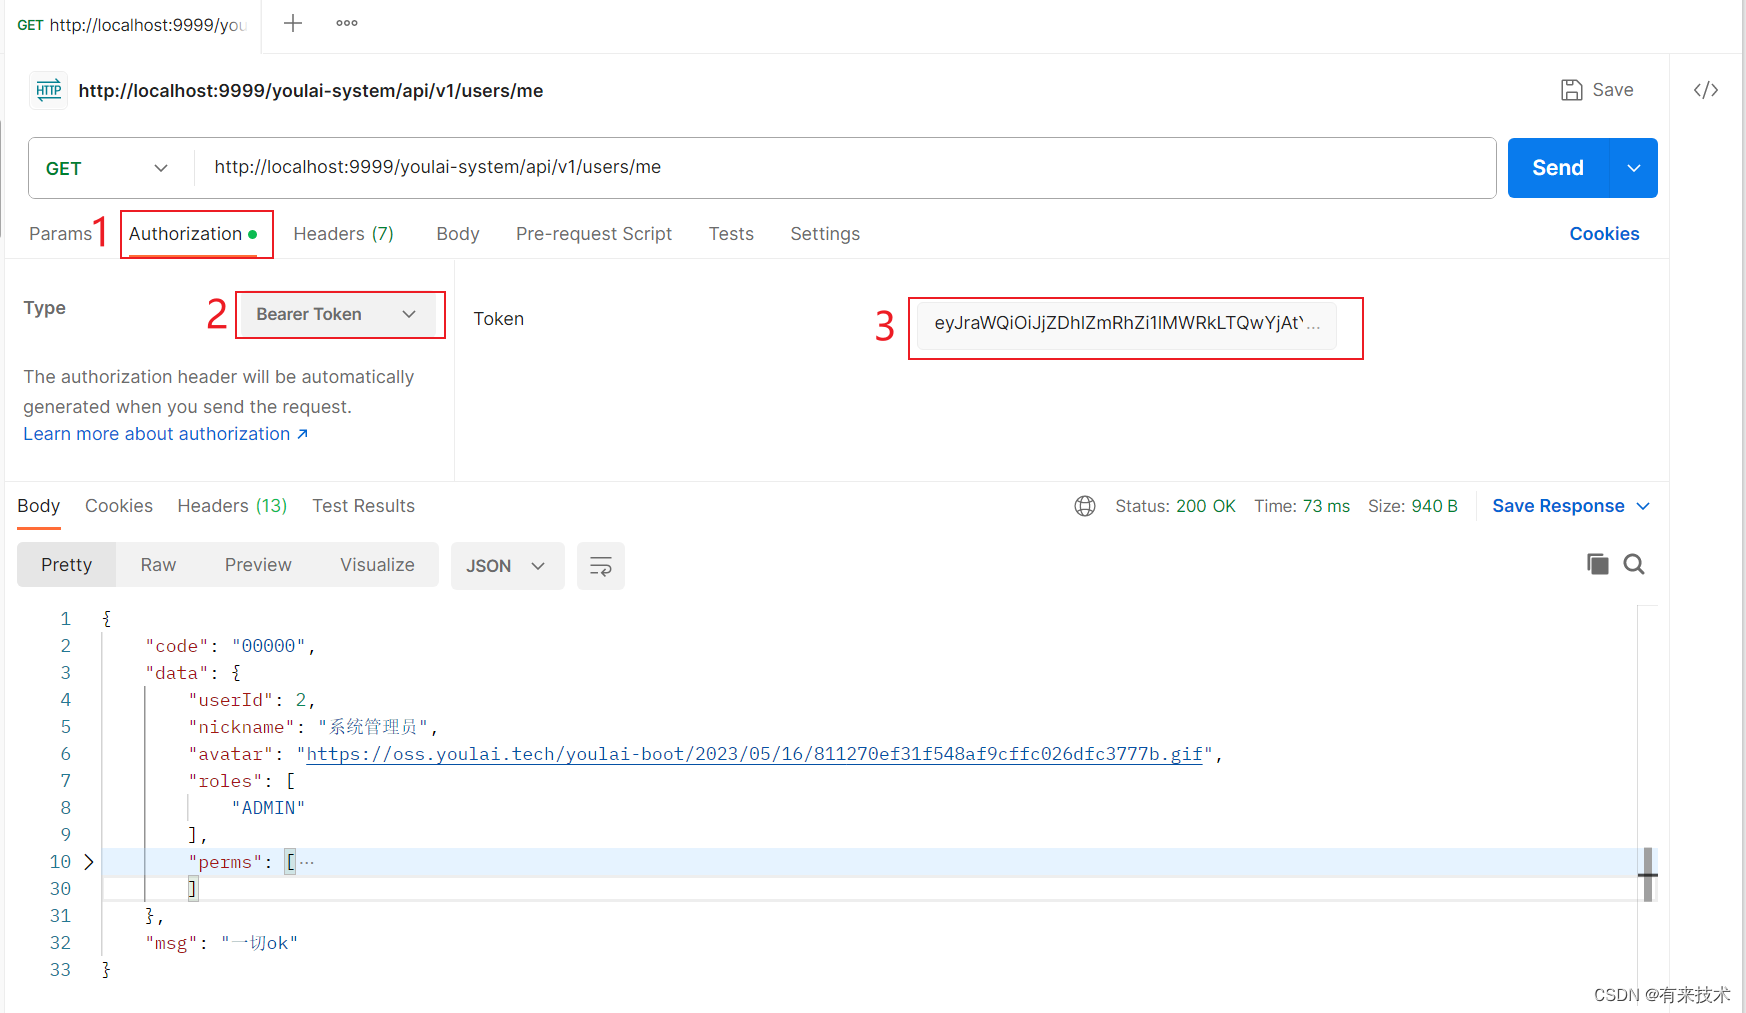Click the globe network info icon
This screenshot has height=1013, width=1746.
pos(1085,506)
